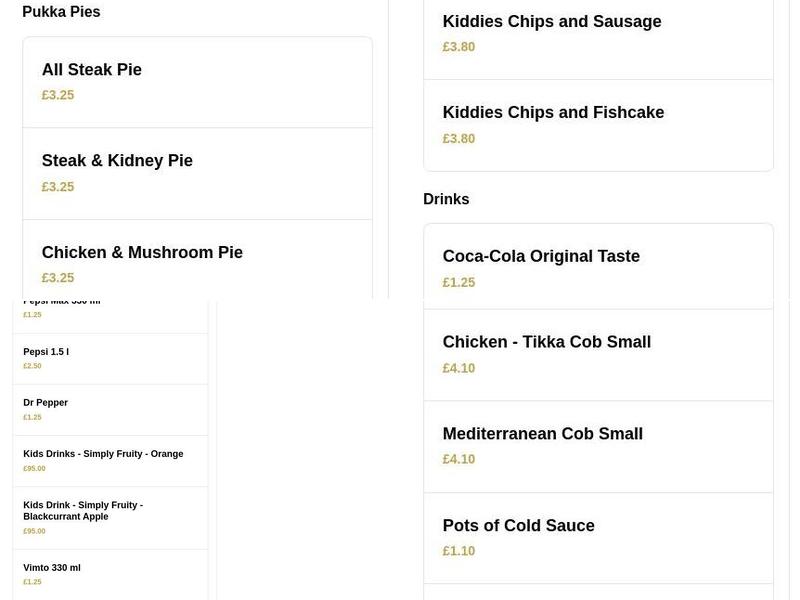Click the Pepsi Max 330 ml entry
Viewport: 800px width, 600px height.
coord(62,299)
